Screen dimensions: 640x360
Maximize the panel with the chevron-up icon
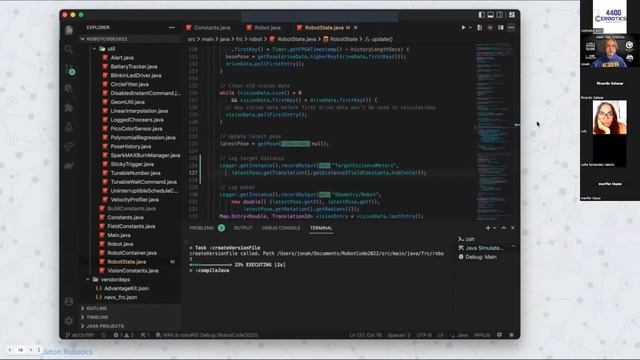click(504, 228)
